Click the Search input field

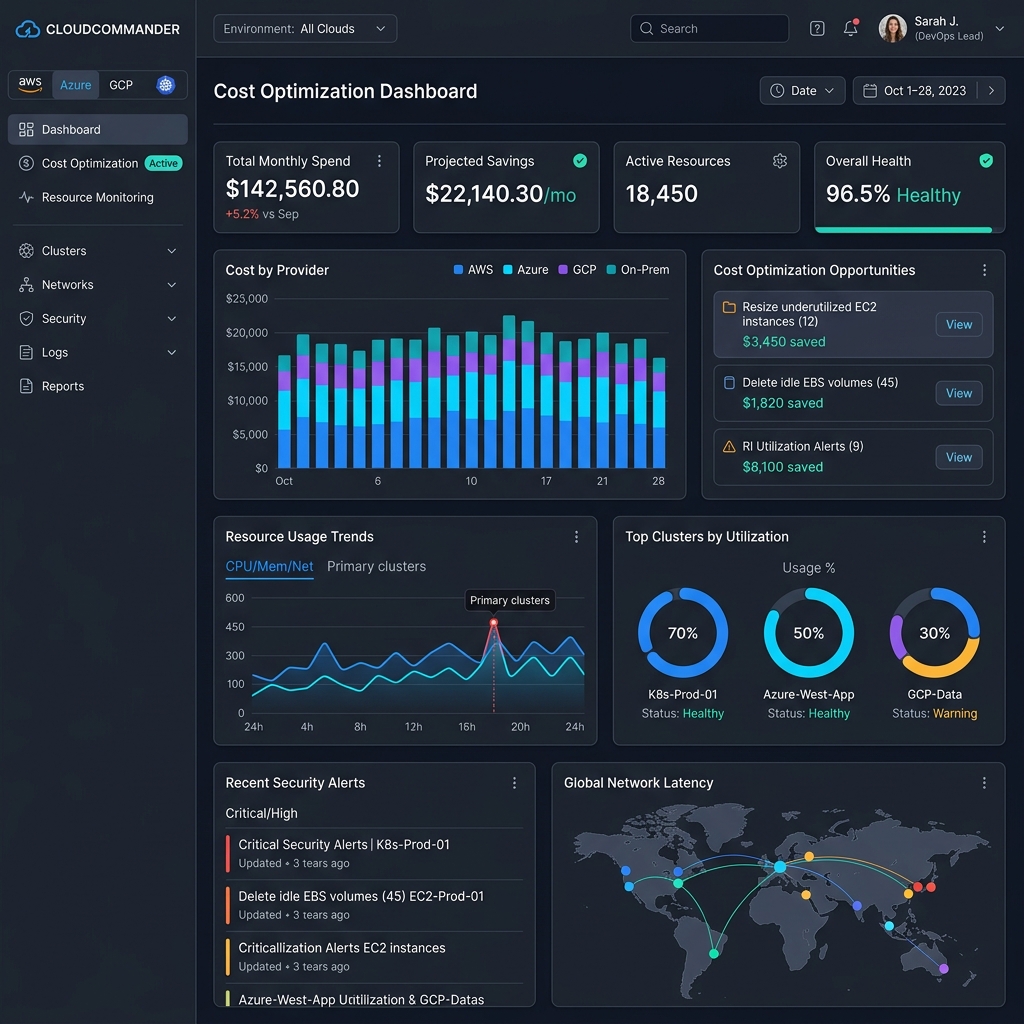click(709, 29)
